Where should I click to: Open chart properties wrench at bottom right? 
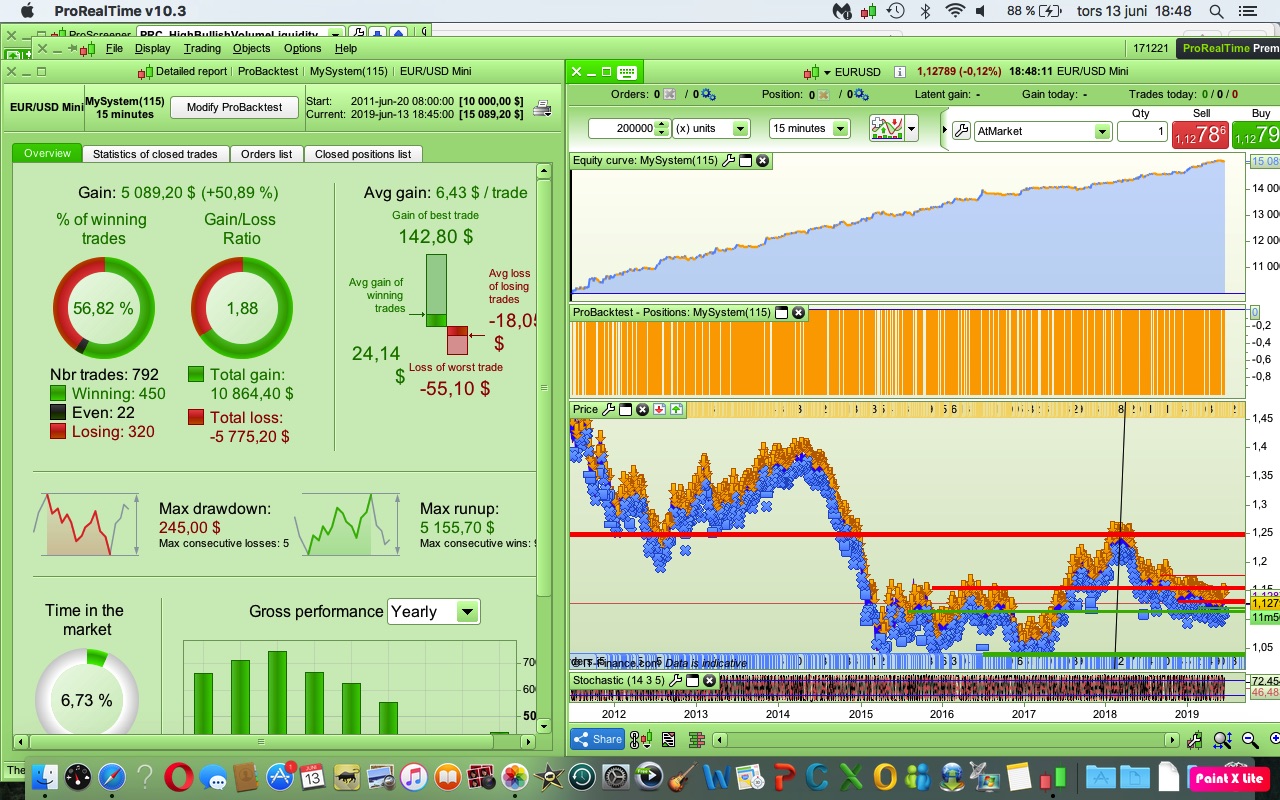coord(1195,740)
